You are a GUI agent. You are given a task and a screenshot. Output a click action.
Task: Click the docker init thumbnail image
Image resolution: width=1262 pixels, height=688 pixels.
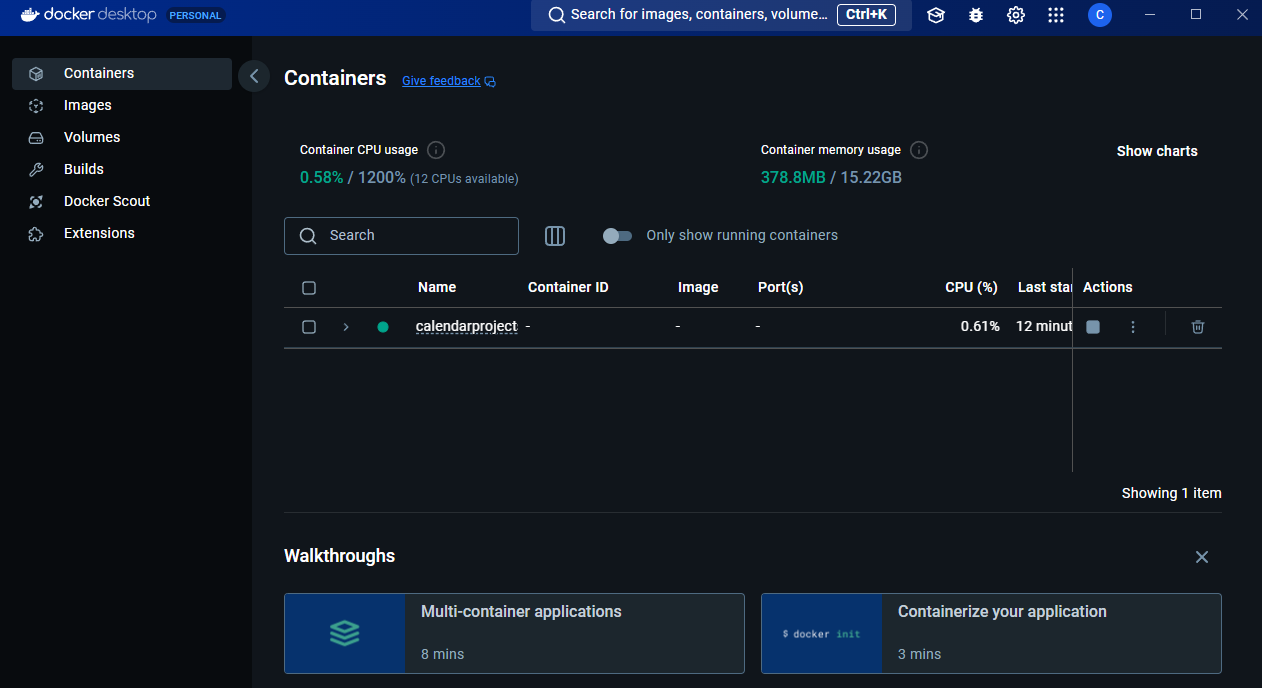click(821, 633)
